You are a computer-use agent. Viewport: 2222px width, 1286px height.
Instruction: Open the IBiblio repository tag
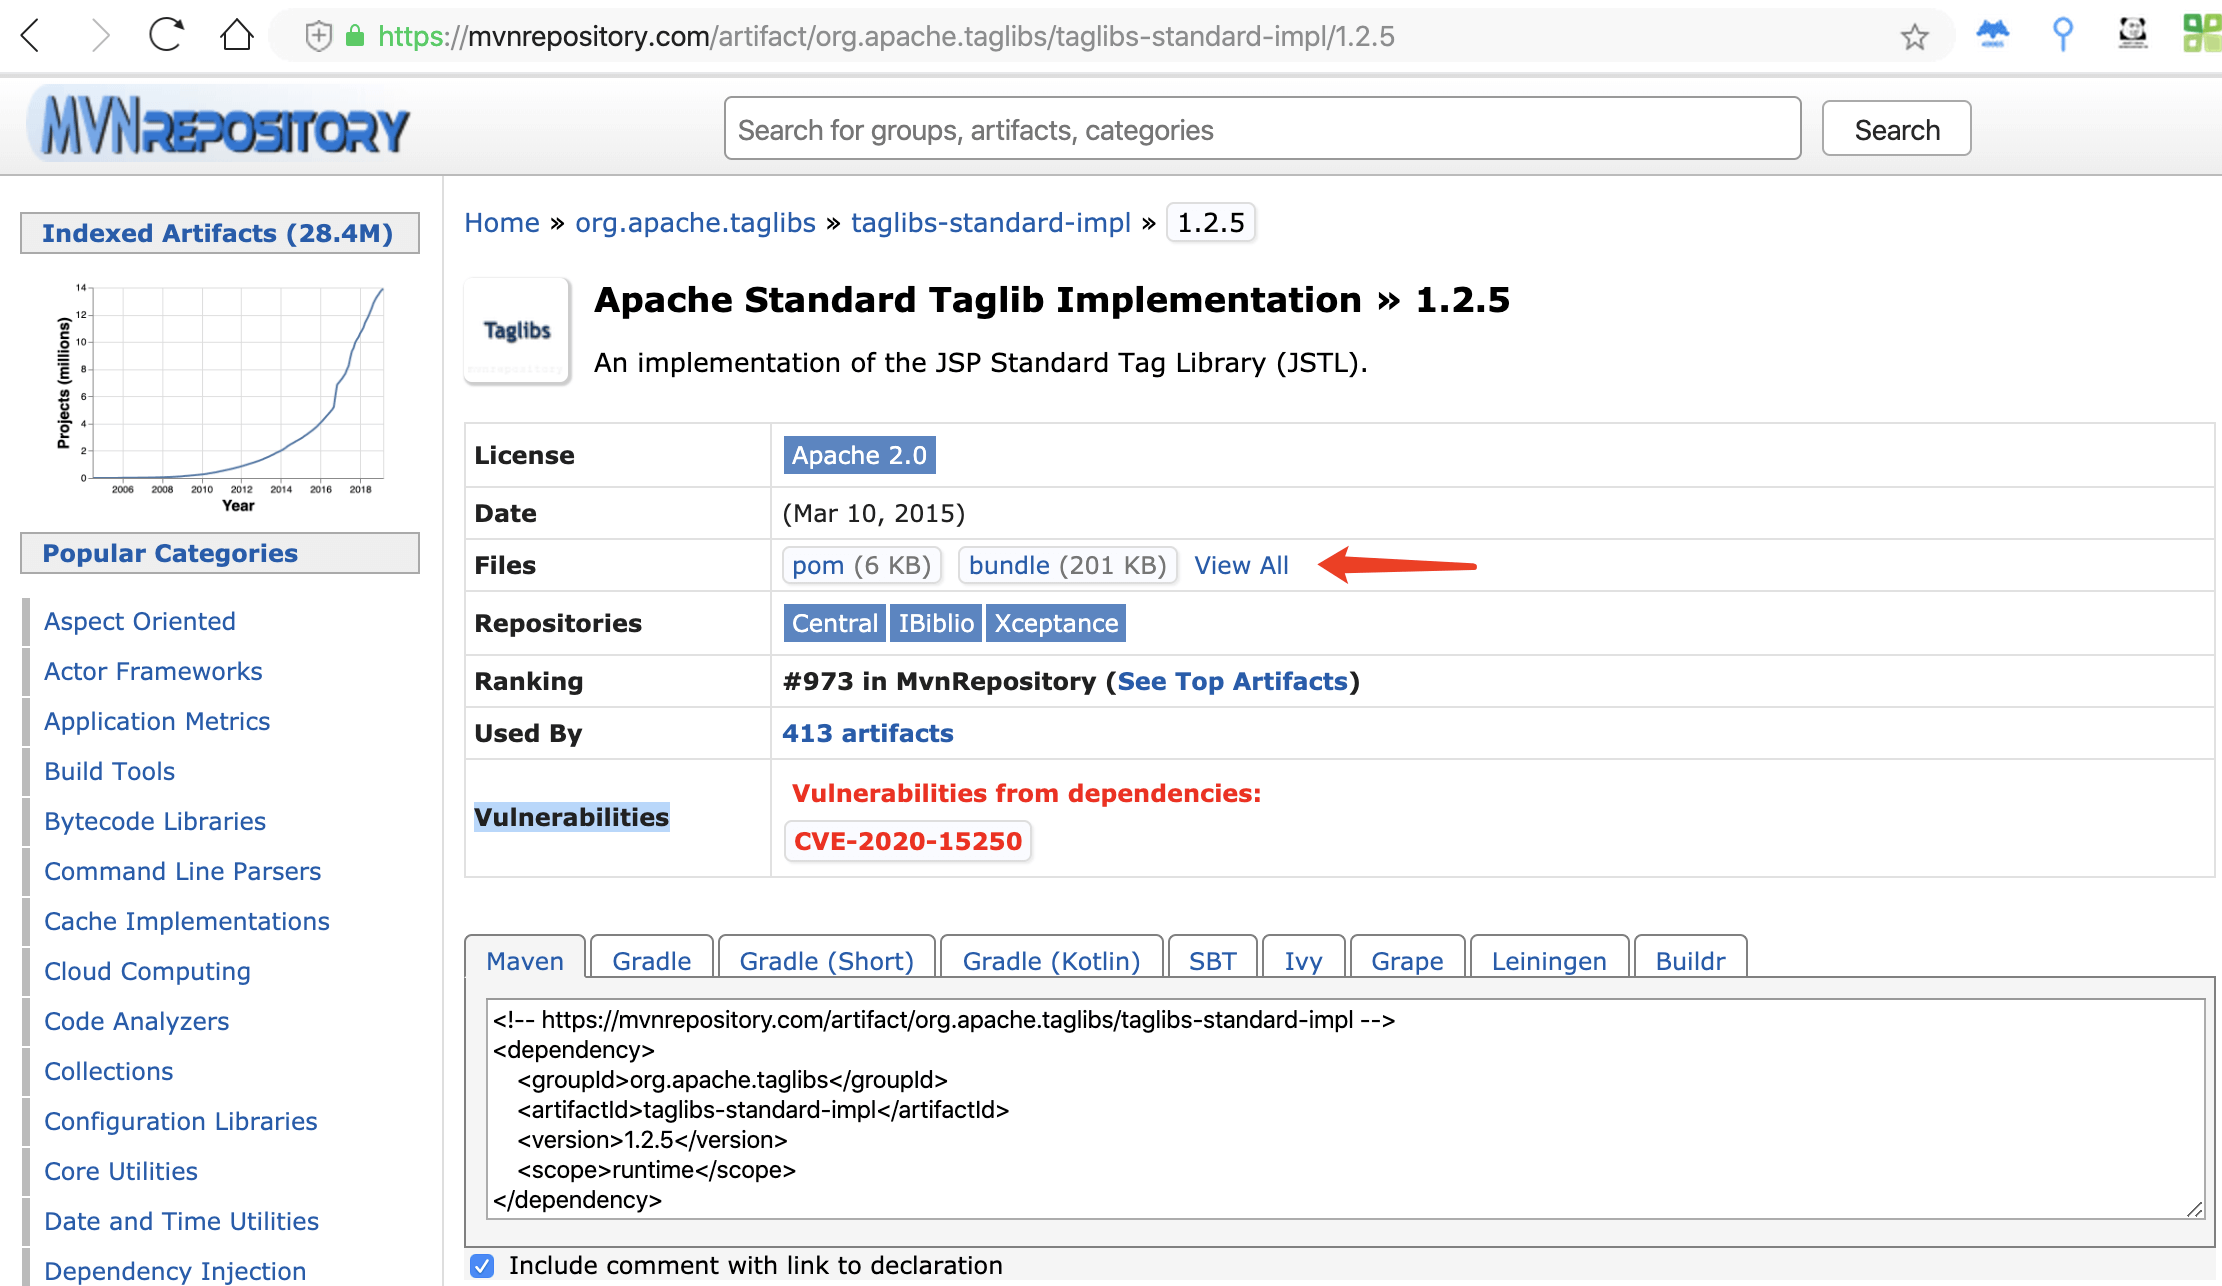(x=936, y=623)
